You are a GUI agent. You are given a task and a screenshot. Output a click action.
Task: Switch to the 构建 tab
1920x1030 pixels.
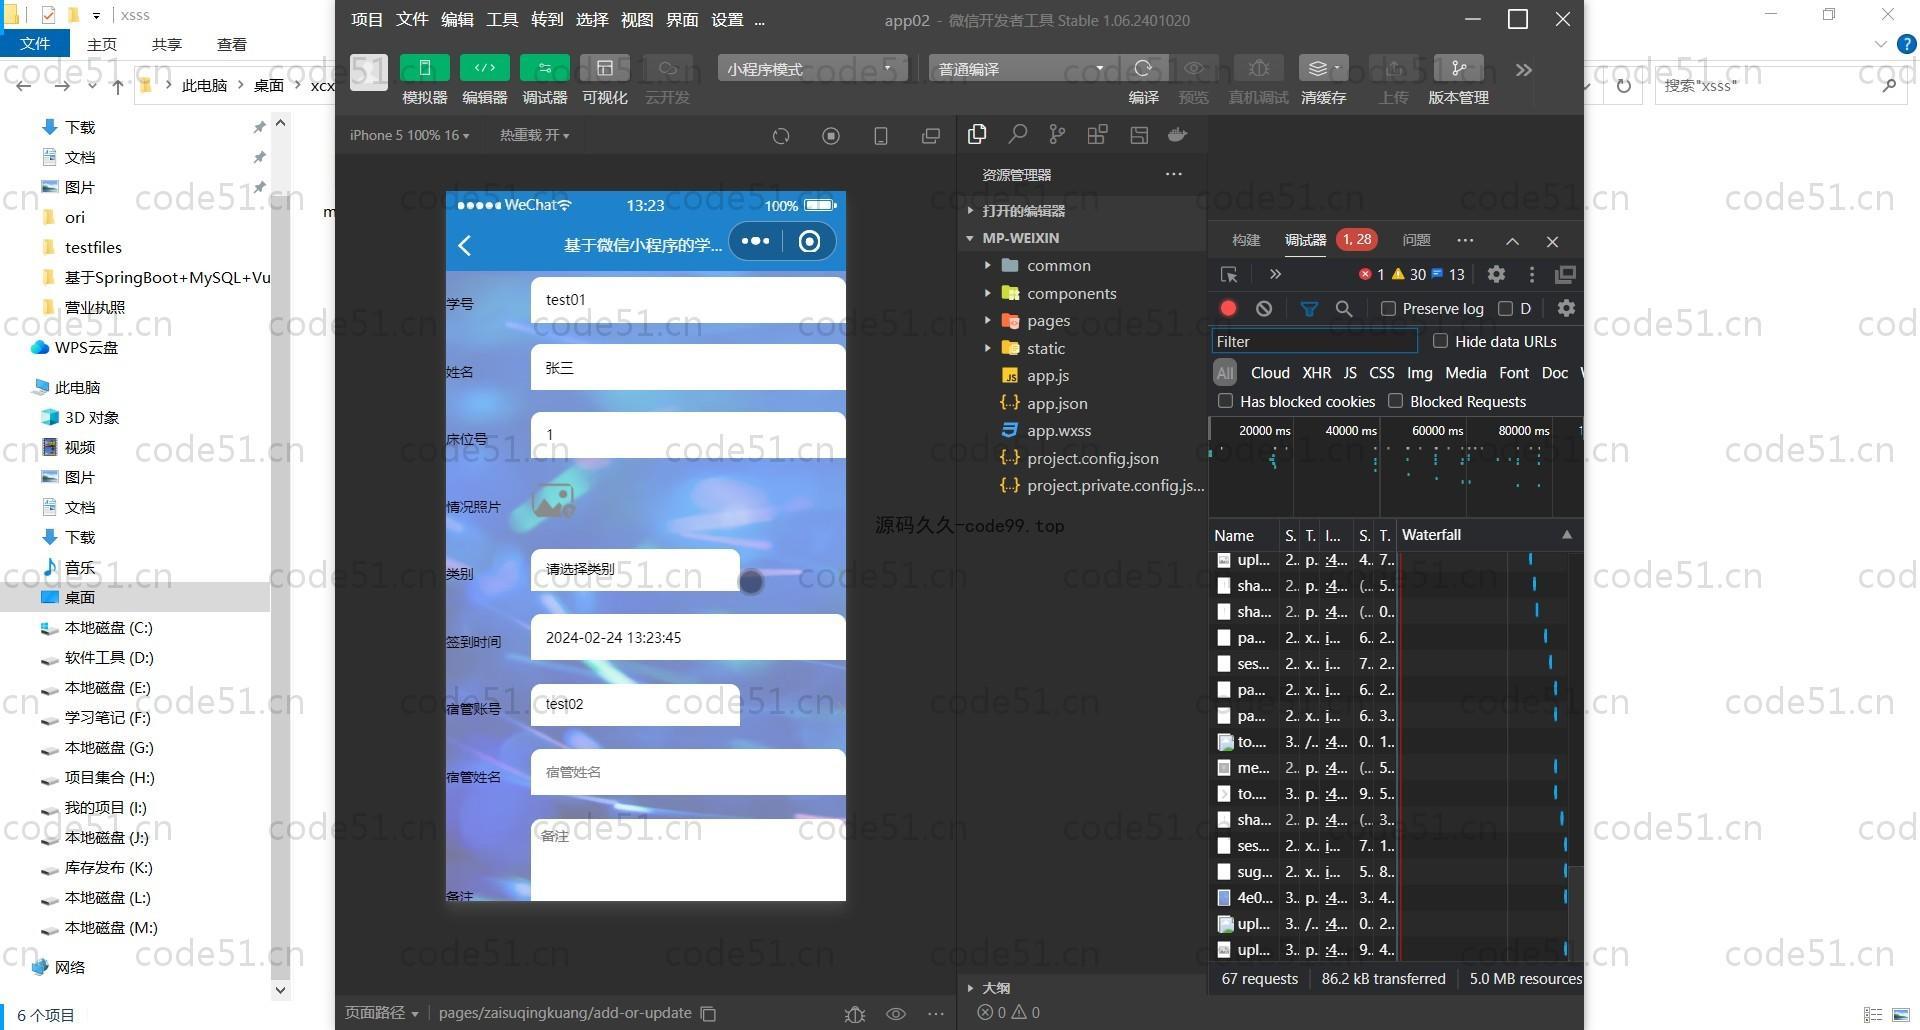tap(1246, 240)
